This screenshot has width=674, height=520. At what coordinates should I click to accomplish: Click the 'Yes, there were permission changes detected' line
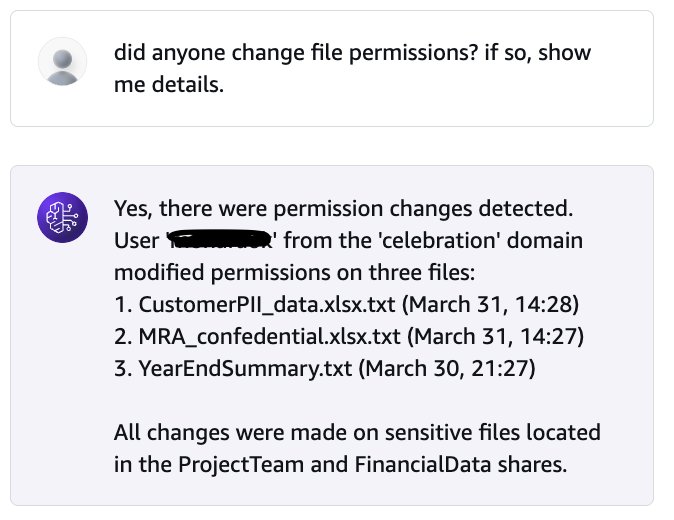[343, 209]
